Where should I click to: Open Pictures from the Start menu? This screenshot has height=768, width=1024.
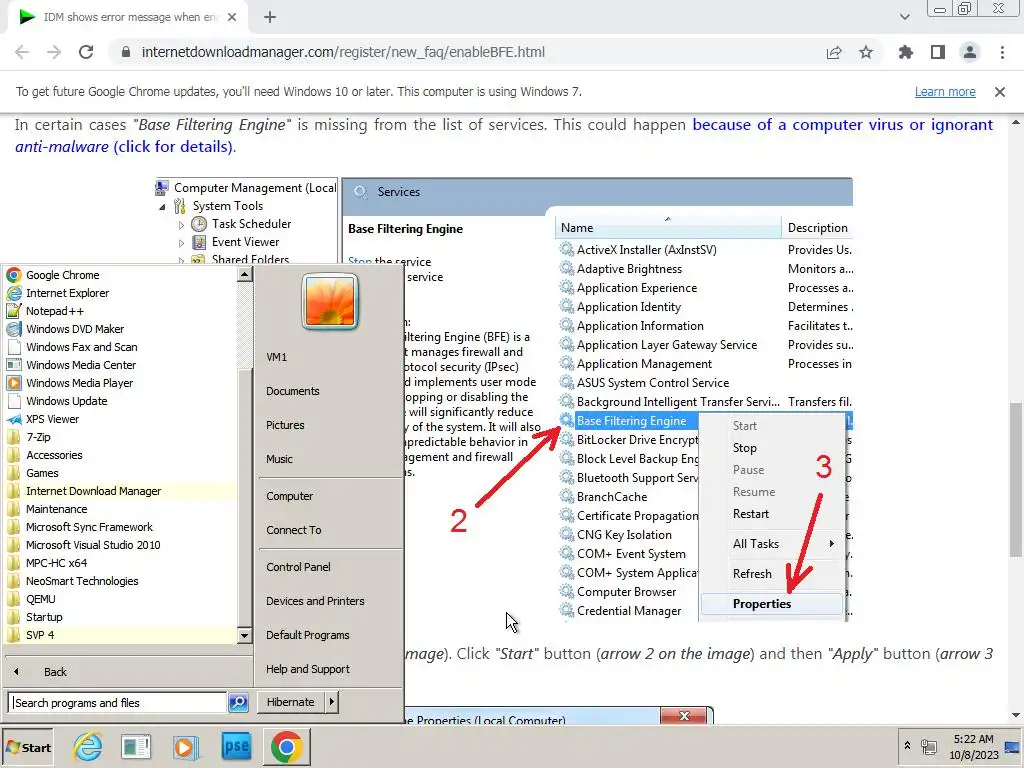click(x=285, y=425)
